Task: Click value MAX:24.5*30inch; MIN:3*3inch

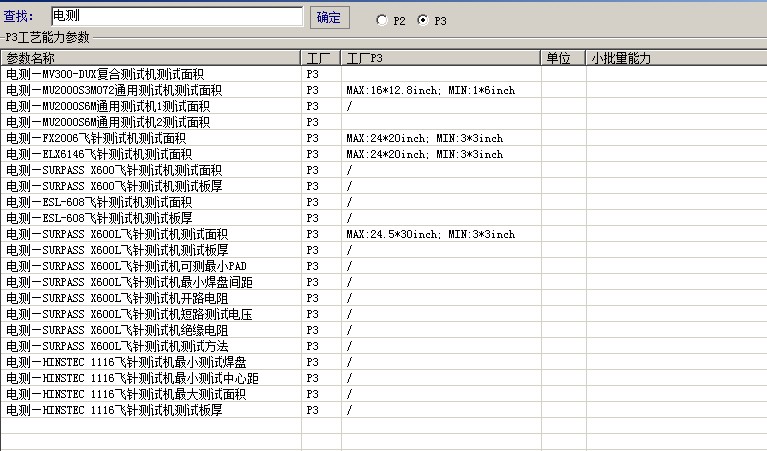Action: point(430,234)
